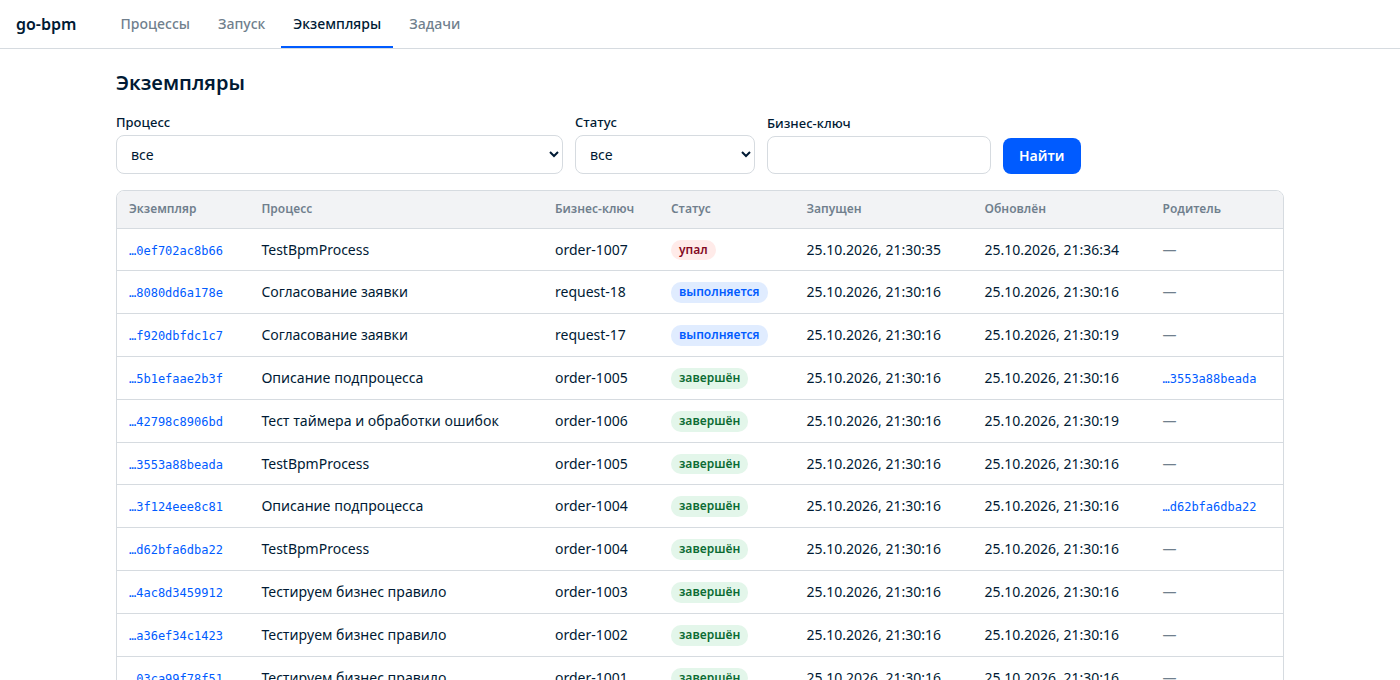1400x680 pixels.
Task: Click the 'выполняется' badge for request-17
Action: 719,335
